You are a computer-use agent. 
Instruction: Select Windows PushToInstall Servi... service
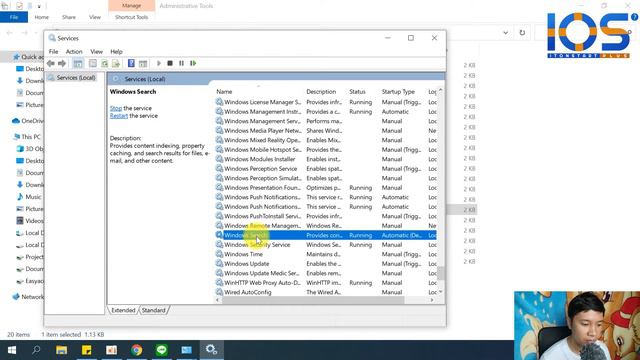click(x=326, y=216)
